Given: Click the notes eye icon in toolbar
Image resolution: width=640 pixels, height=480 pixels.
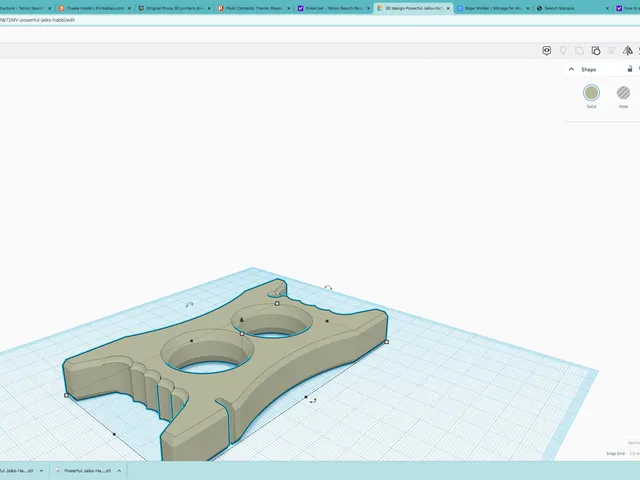Looking at the screenshot, I should pos(547,51).
